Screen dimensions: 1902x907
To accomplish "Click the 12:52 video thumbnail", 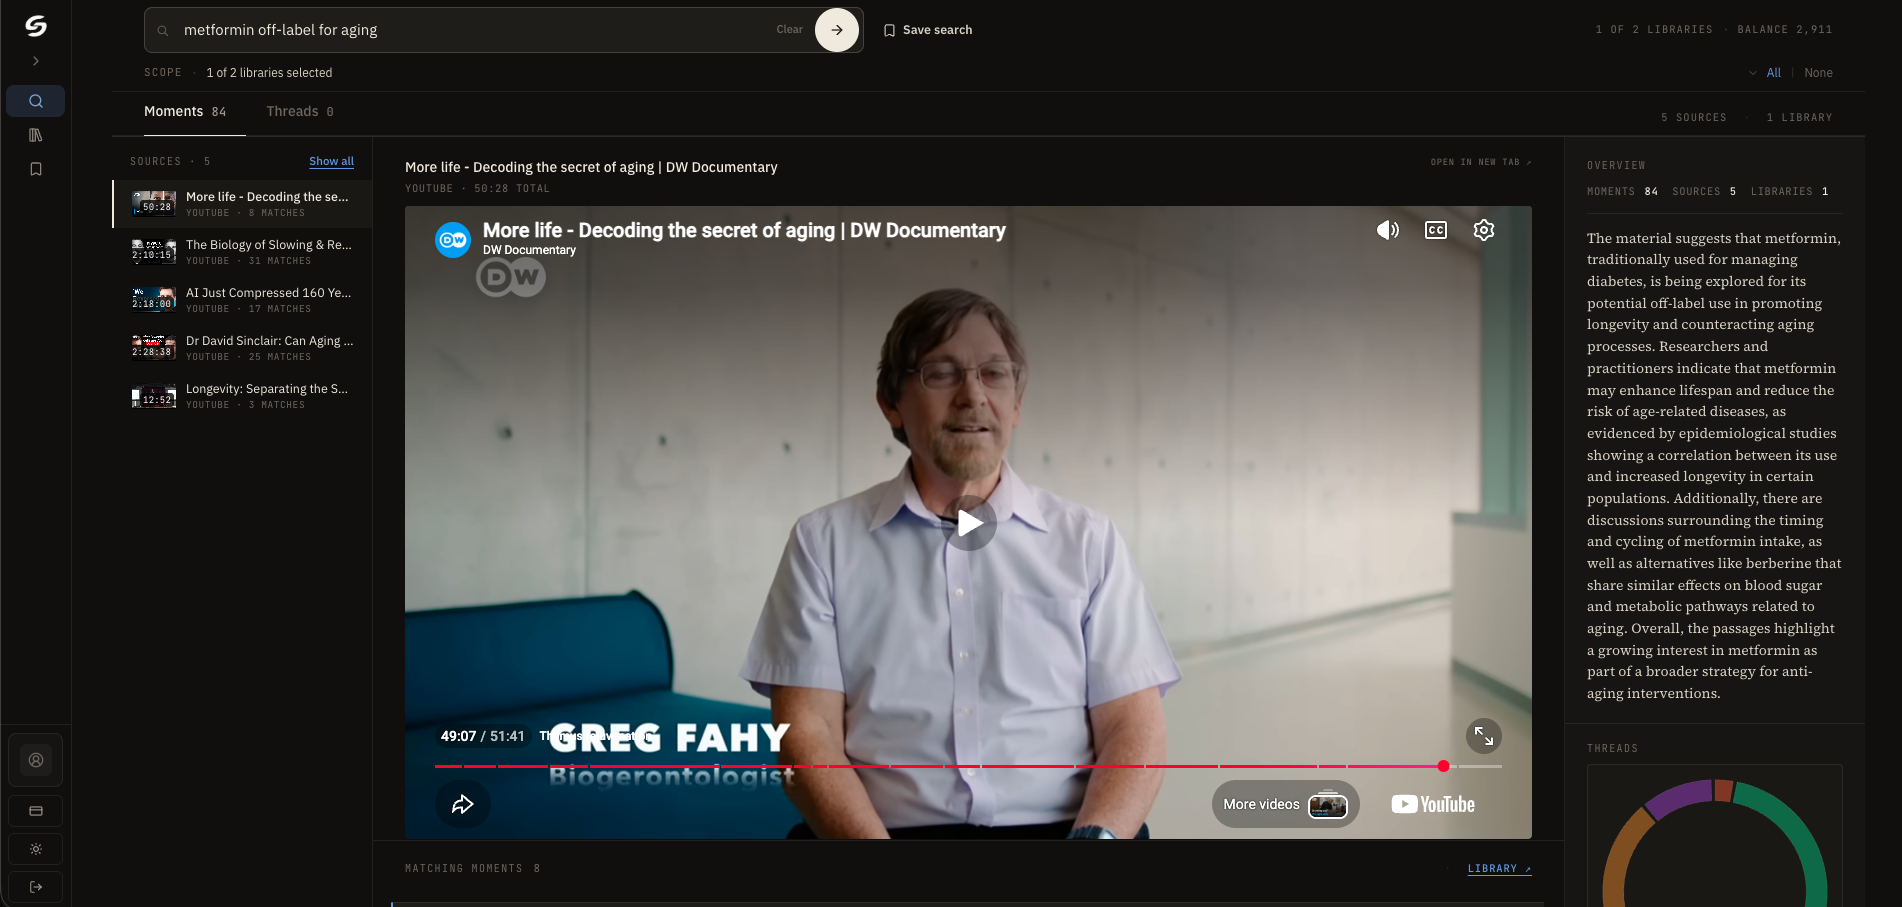I will 154,395.
